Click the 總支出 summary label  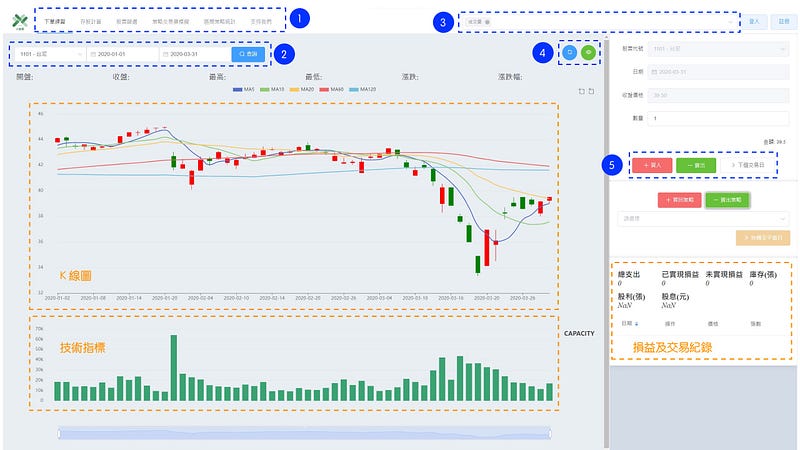(x=629, y=274)
